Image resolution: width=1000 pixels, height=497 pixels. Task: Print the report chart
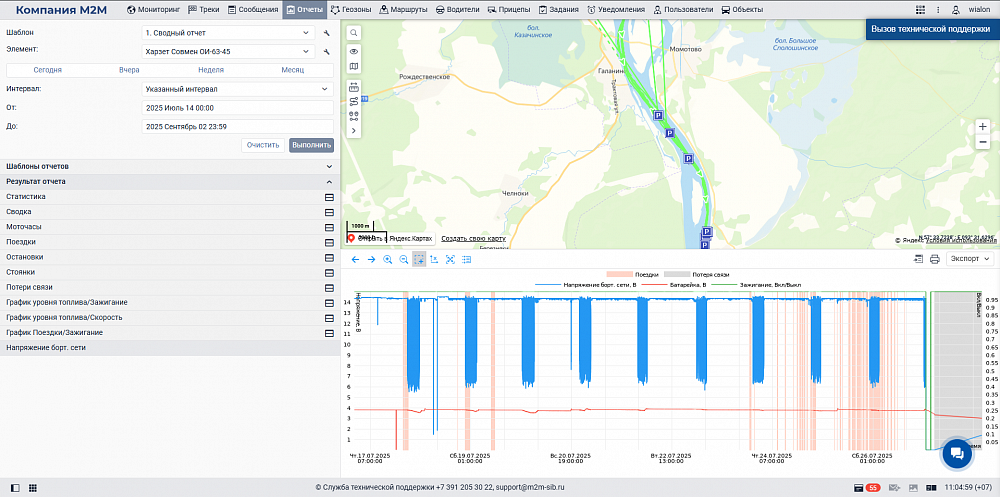tap(934, 259)
